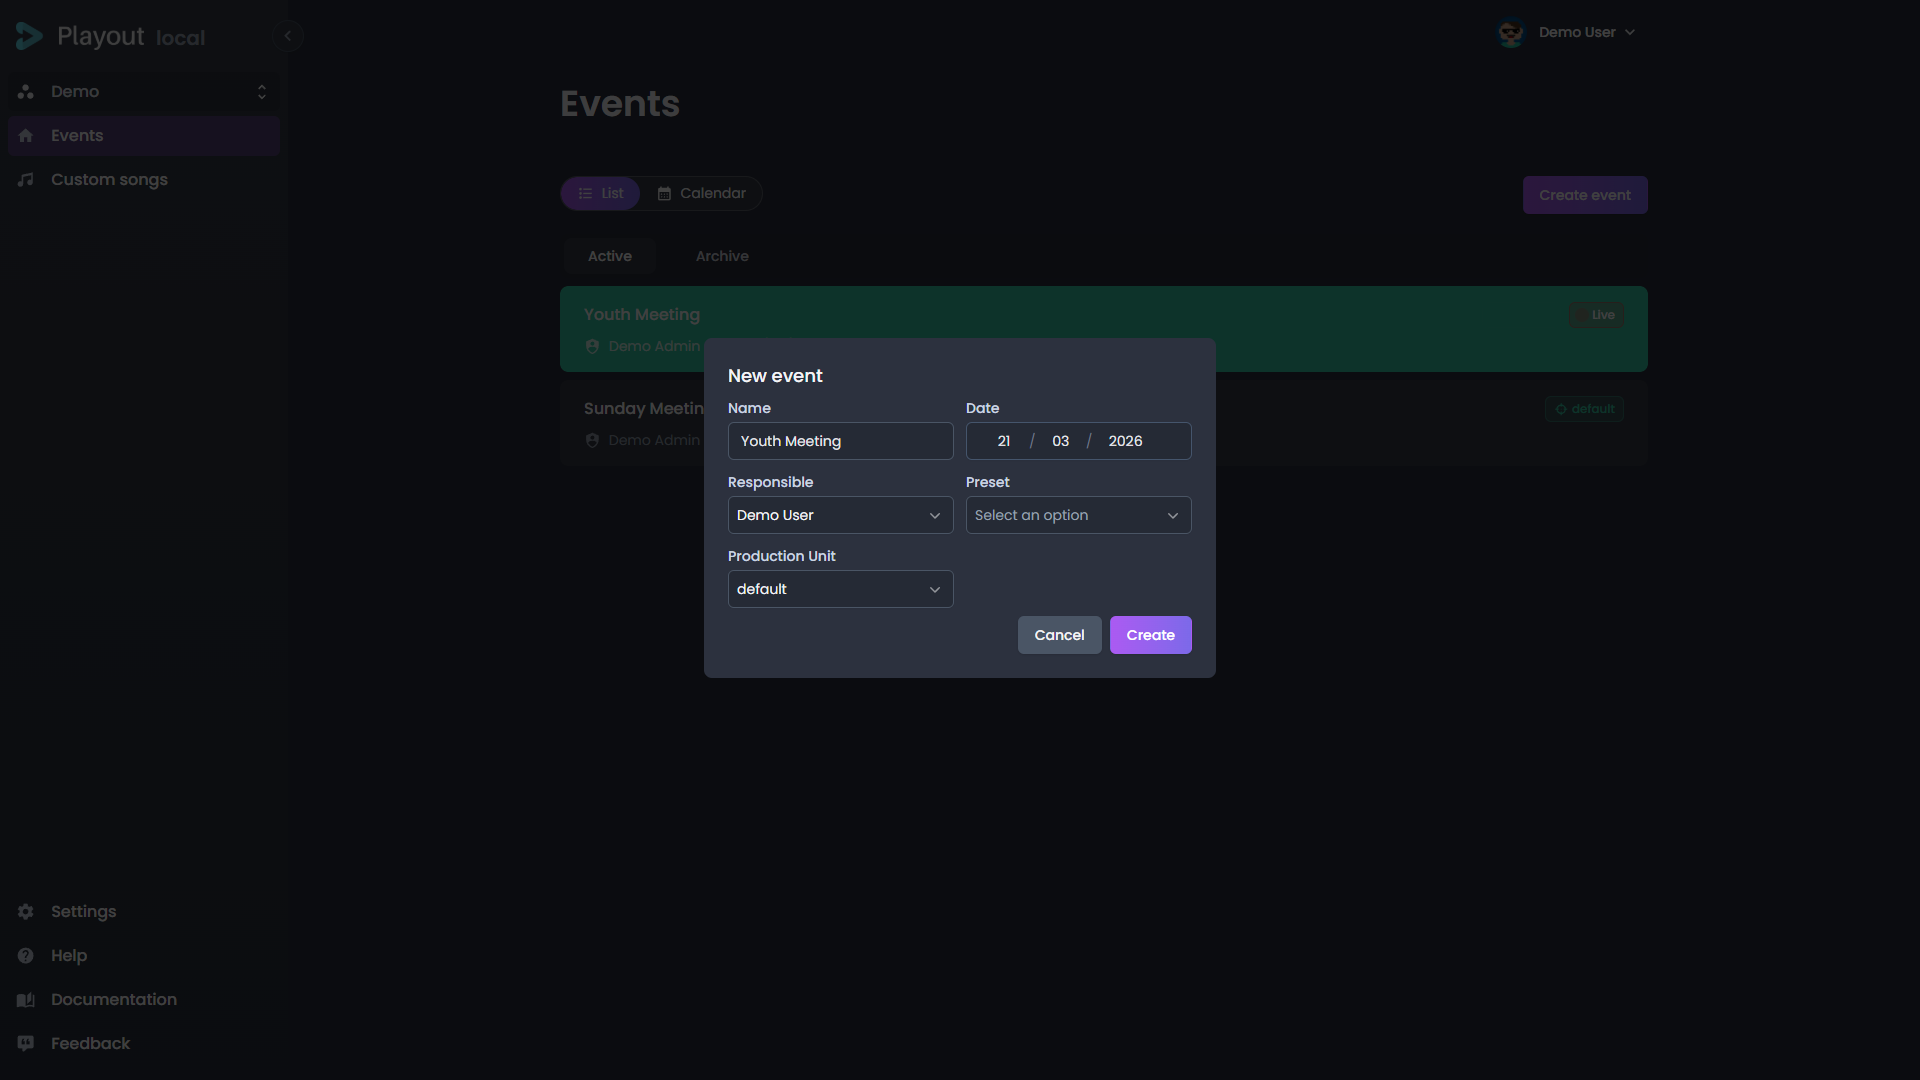Click the Custom songs music note icon
The height and width of the screenshot is (1080, 1920).
point(26,180)
